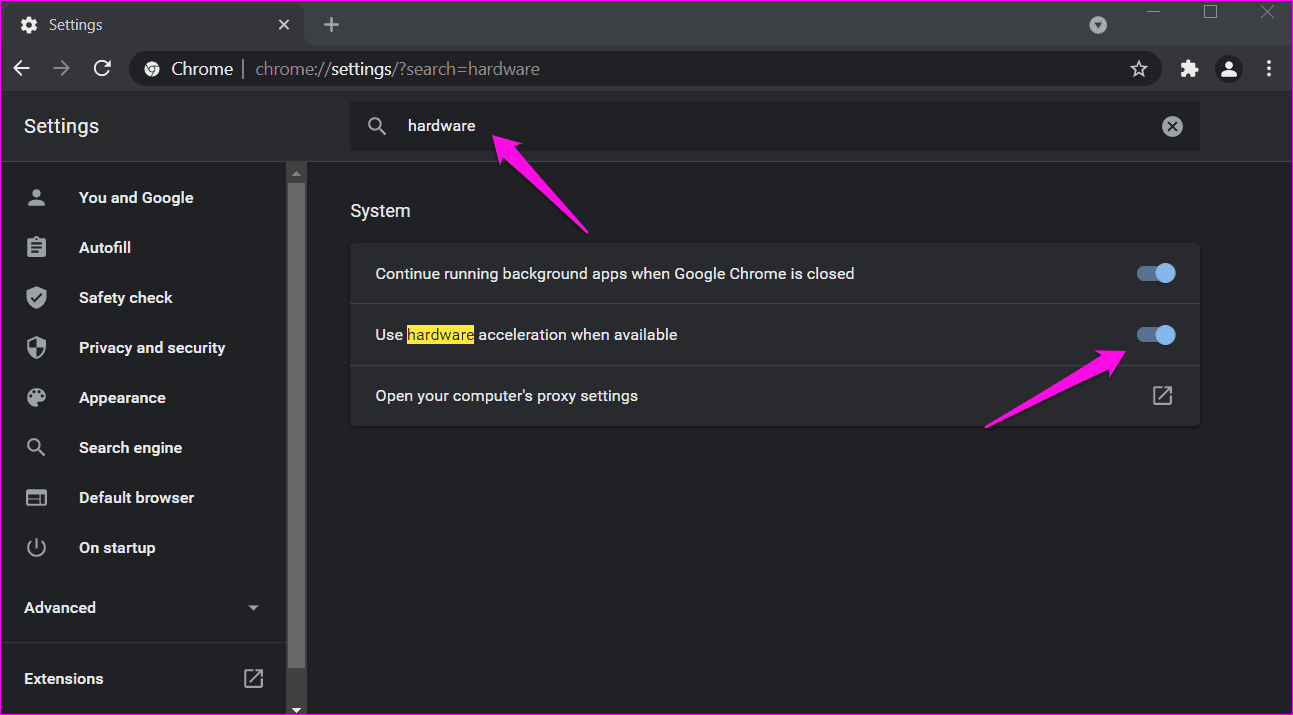Click the Settings tab title
This screenshot has width=1293, height=715.
(76, 25)
